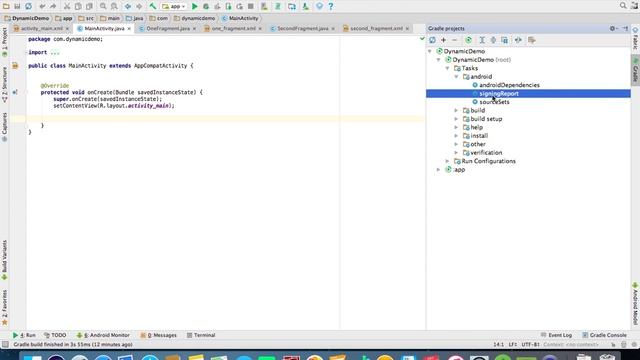The height and width of the screenshot is (360, 640).
Task: Click the Execute Gradle Task green icon
Action: 468,40
